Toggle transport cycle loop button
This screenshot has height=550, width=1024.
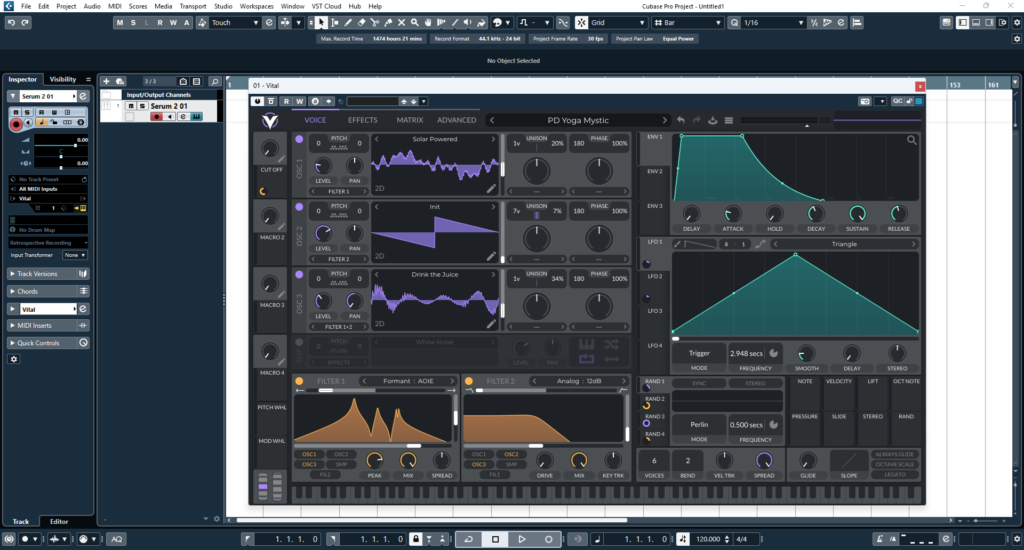[x=468, y=539]
